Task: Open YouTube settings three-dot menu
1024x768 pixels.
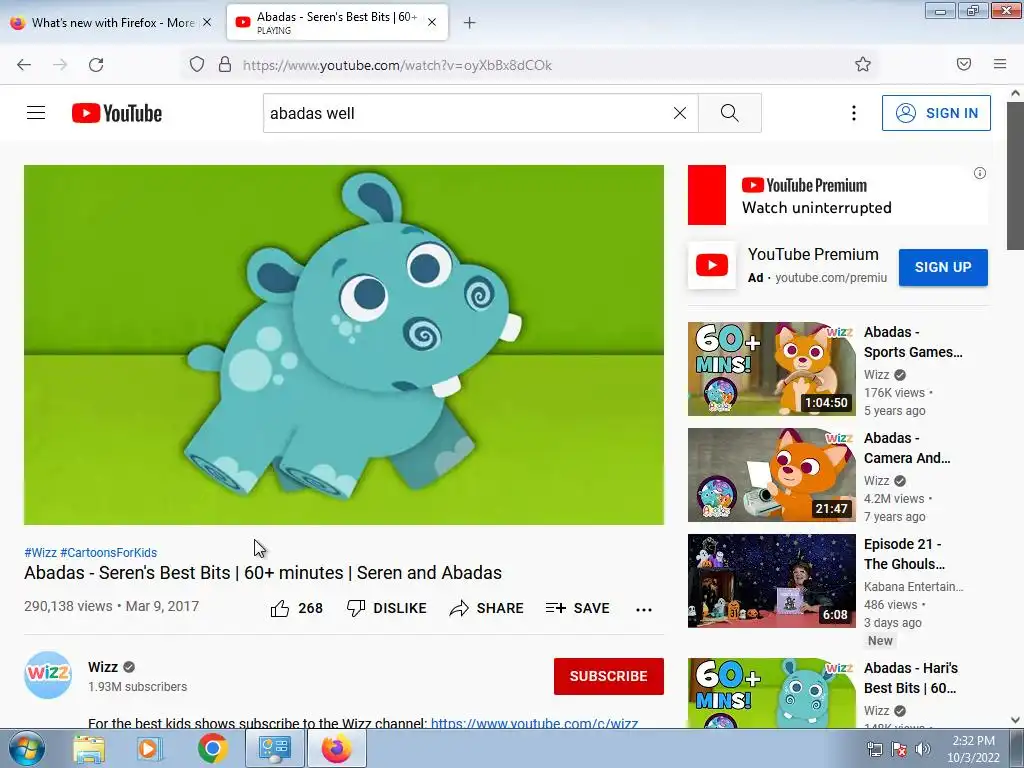Action: point(854,113)
